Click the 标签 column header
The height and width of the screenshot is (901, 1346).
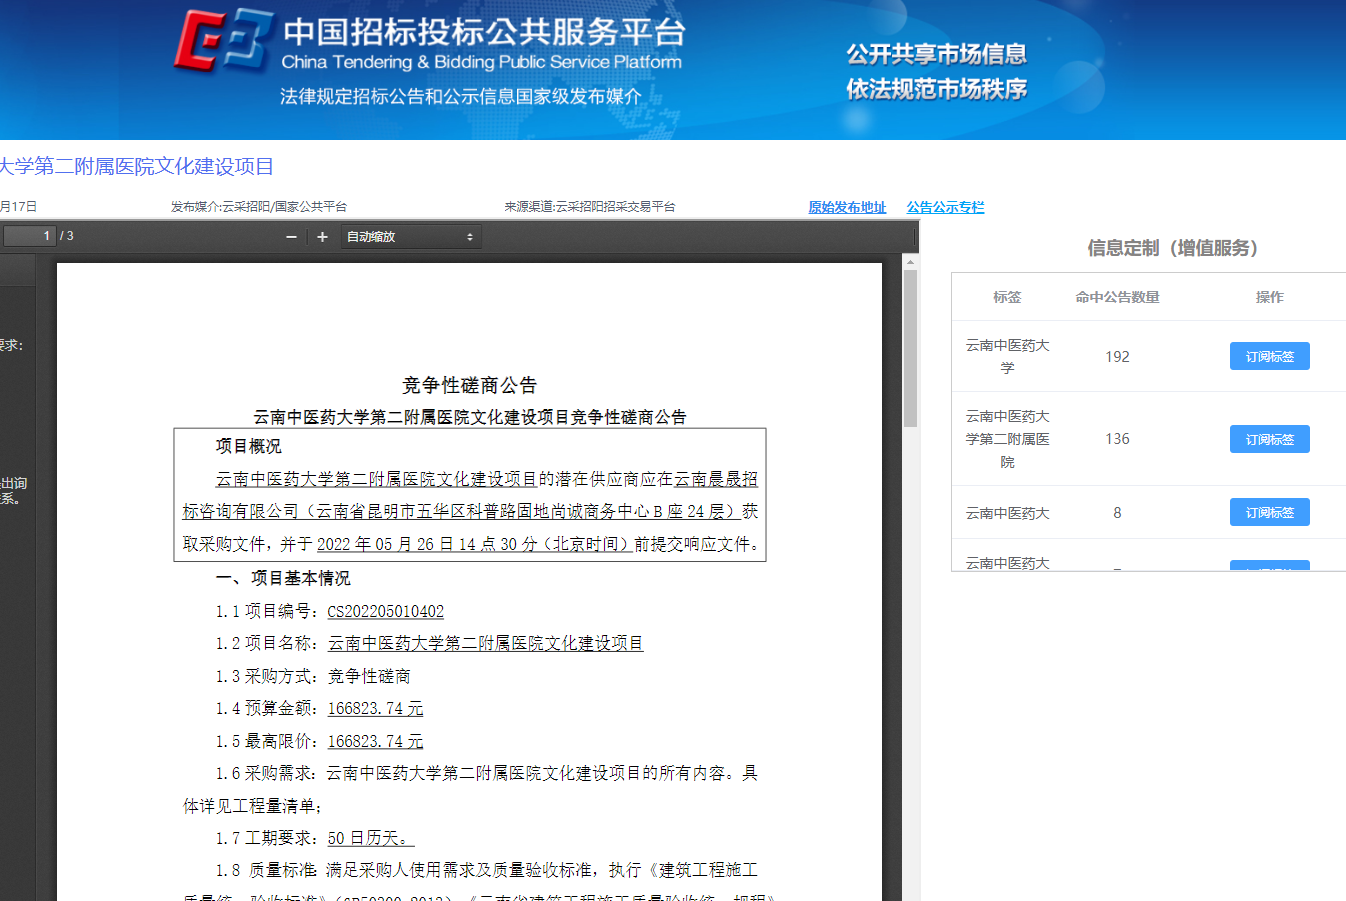pyautogui.click(x=1007, y=297)
